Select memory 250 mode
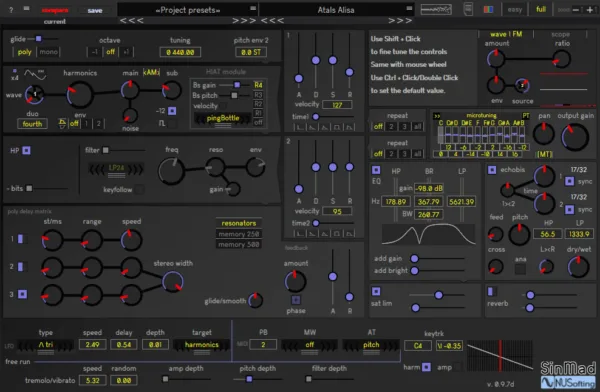Screen dimensions: 600x392 [239, 234]
